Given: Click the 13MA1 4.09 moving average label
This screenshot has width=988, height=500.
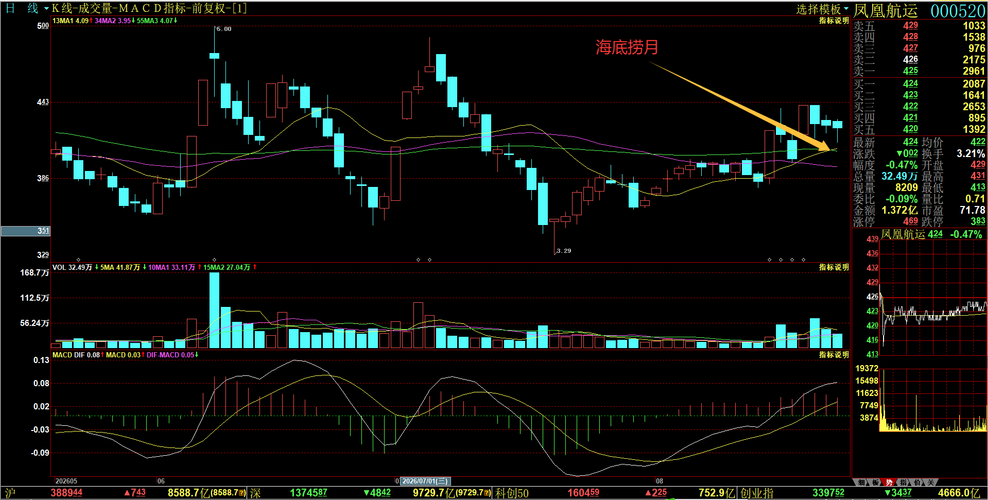Looking at the screenshot, I should (72, 21).
